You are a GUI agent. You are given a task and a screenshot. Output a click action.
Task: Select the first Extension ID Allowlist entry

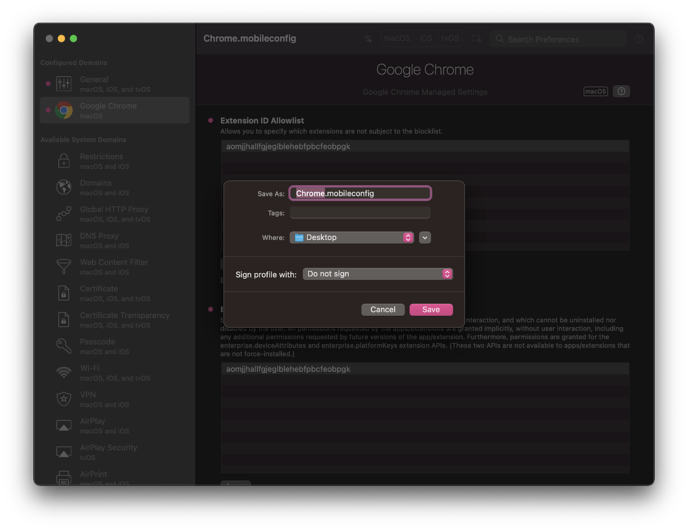[425, 146]
